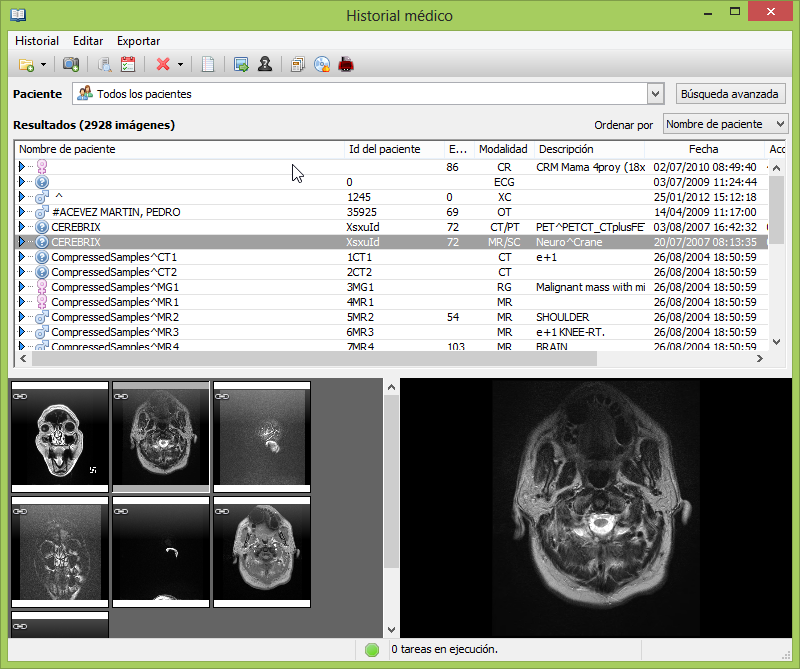The height and width of the screenshot is (669, 800).
Task: Click the PET^PETCT_CTplusFE description
Action: point(590,227)
